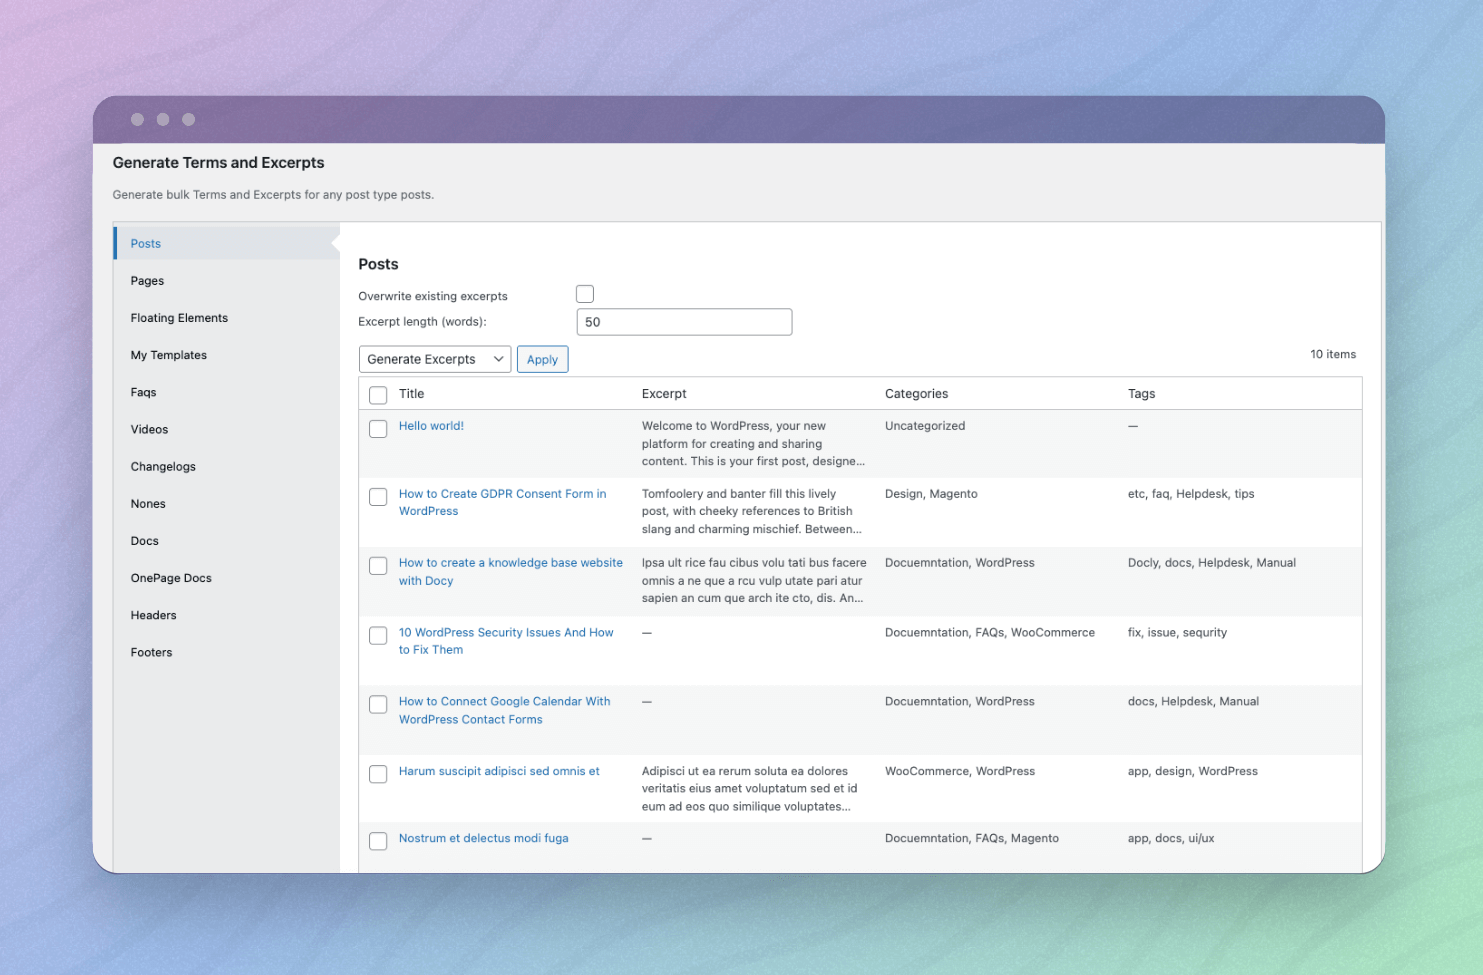1483x975 pixels.
Task: Open the Hello world! post link
Action: [431, 425]
